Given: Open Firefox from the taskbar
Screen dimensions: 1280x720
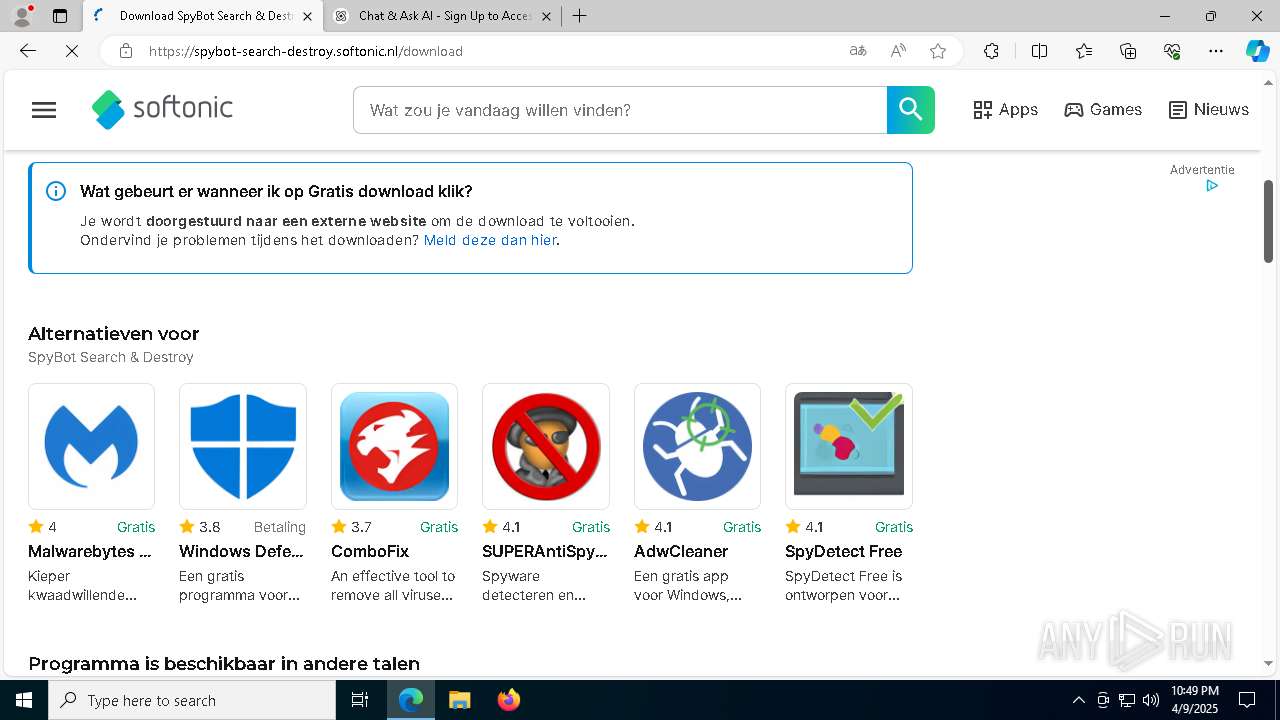Looking at the screenshot, I should click(509, 700).
